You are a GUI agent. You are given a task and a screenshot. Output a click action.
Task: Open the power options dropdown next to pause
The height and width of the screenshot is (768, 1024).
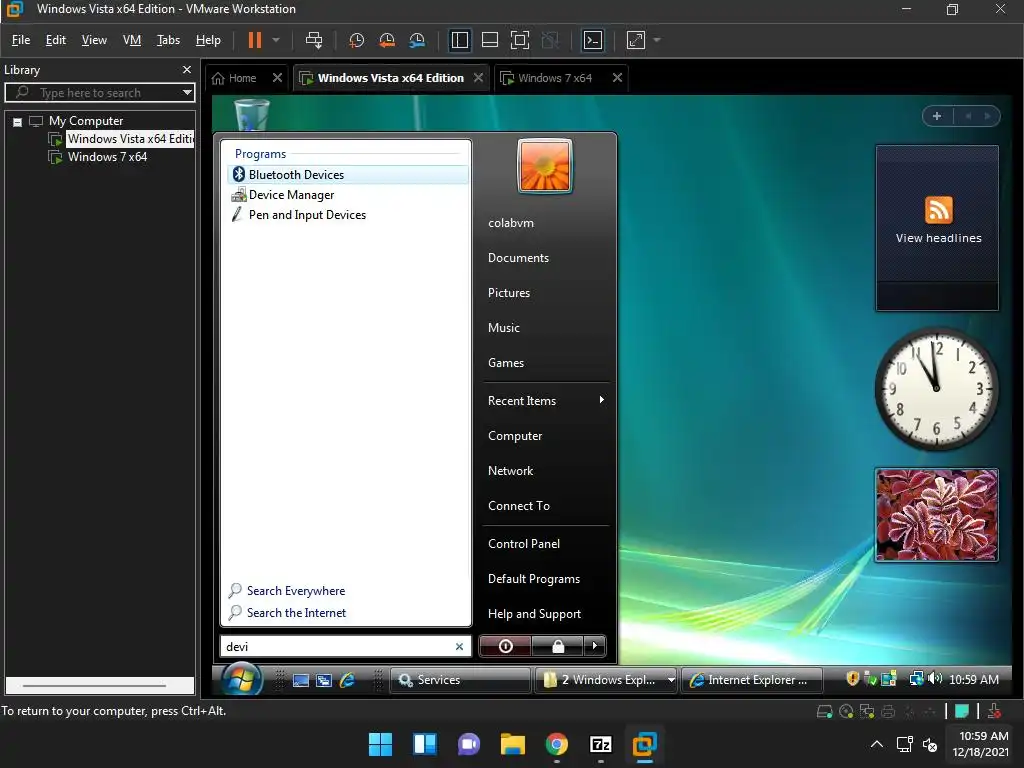click(x=276, y=40)
